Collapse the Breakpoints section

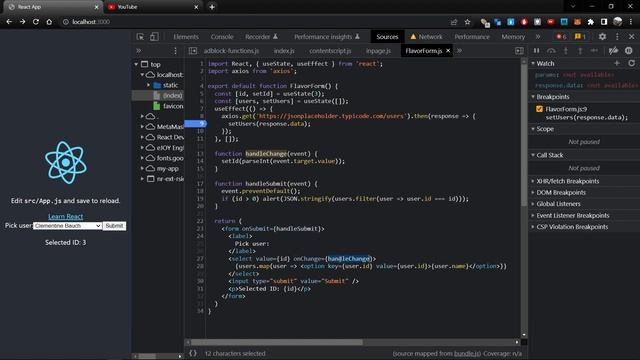[533, 97]
